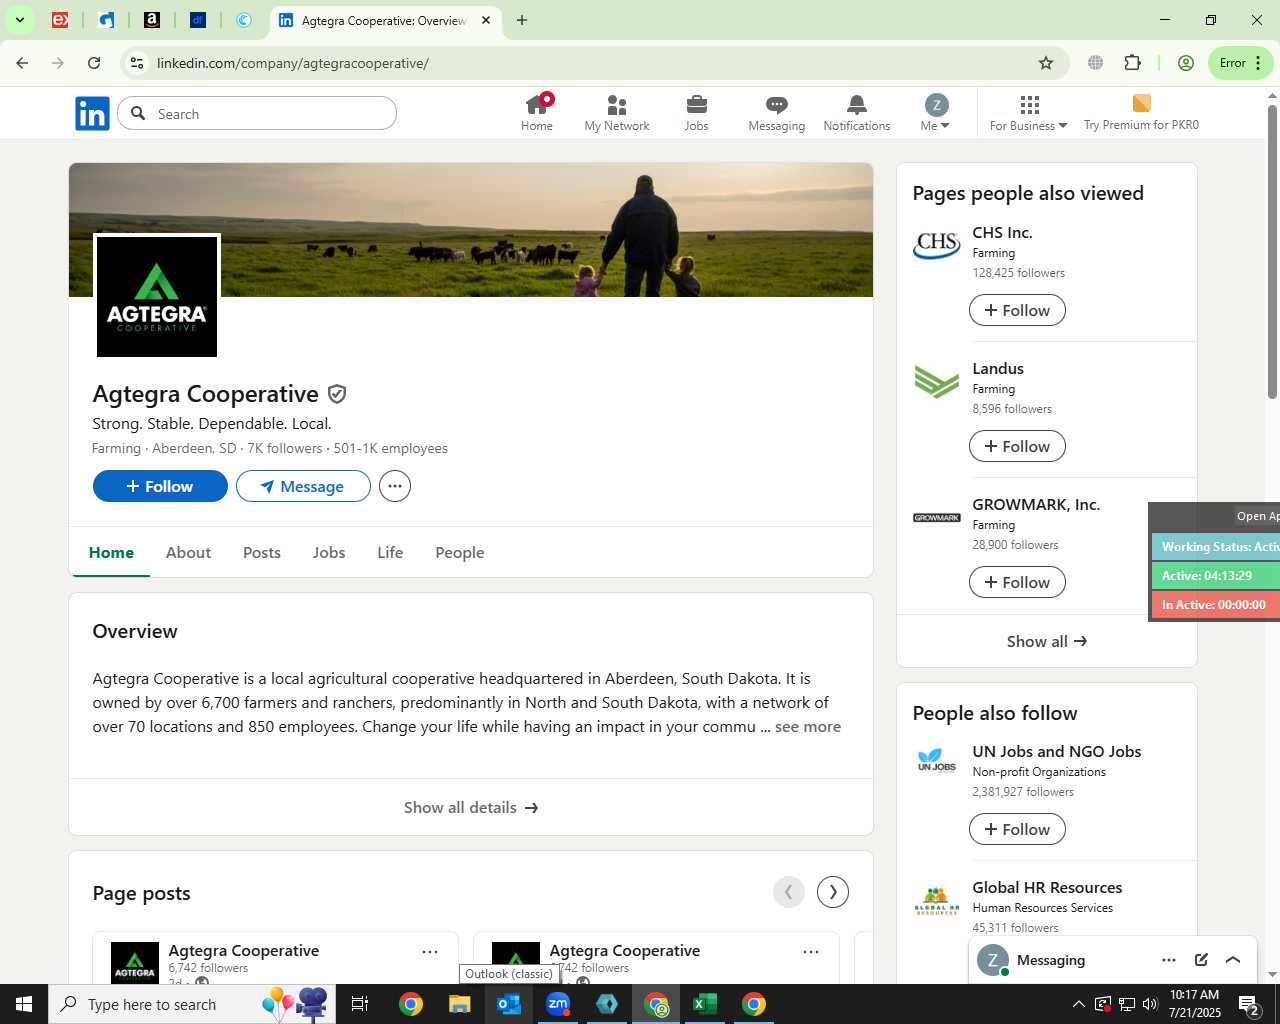Open the UN Jobs logo
Screen dimensions: 1280x1024
click(937, 761)
